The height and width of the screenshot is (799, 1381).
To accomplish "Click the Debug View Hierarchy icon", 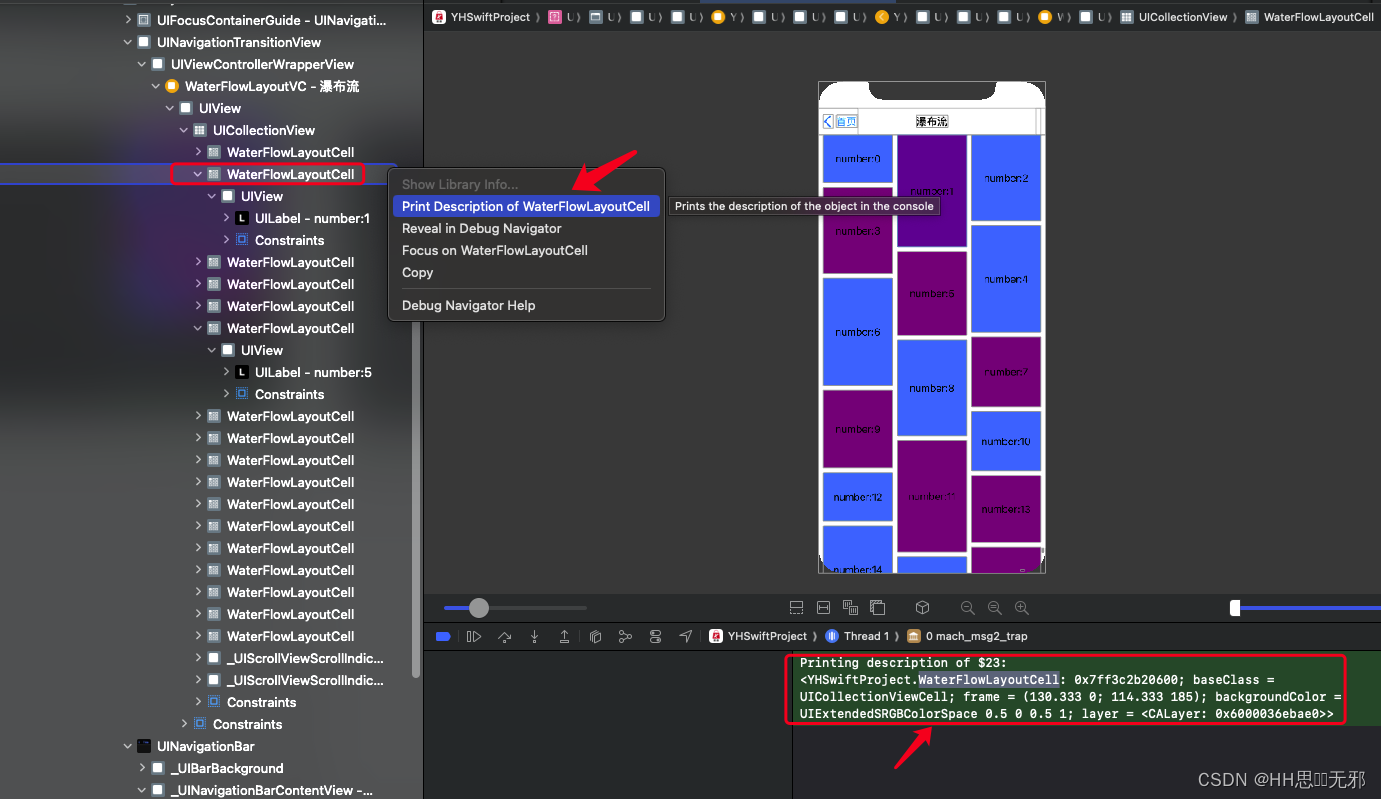I will coord(595,636).
